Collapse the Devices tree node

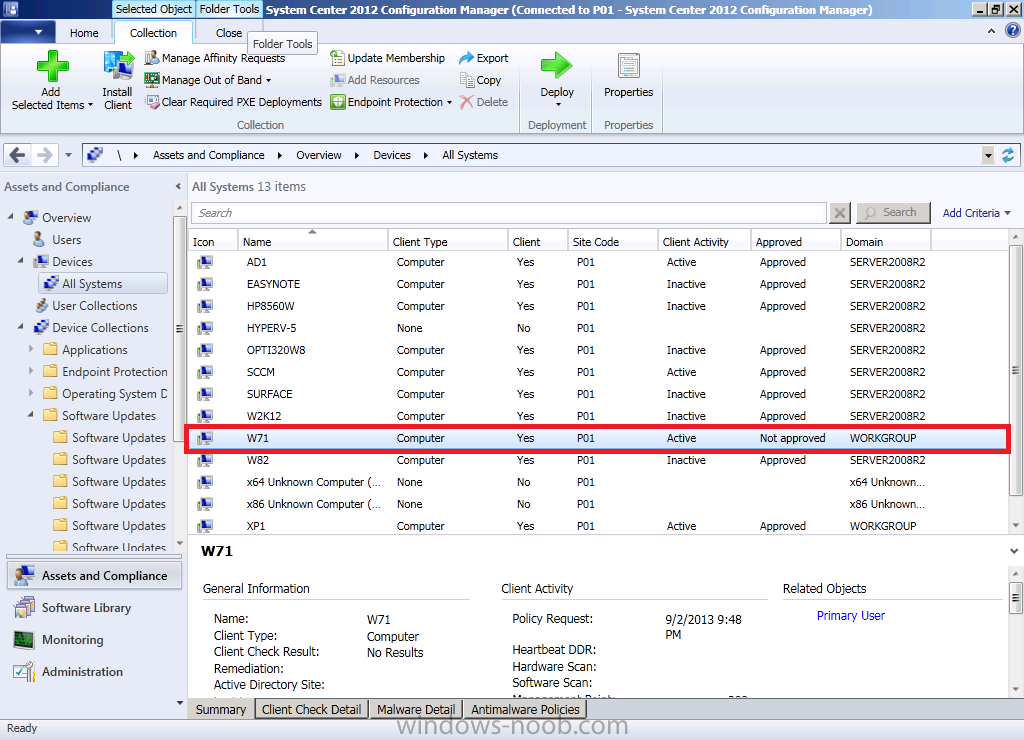[21, 260]
